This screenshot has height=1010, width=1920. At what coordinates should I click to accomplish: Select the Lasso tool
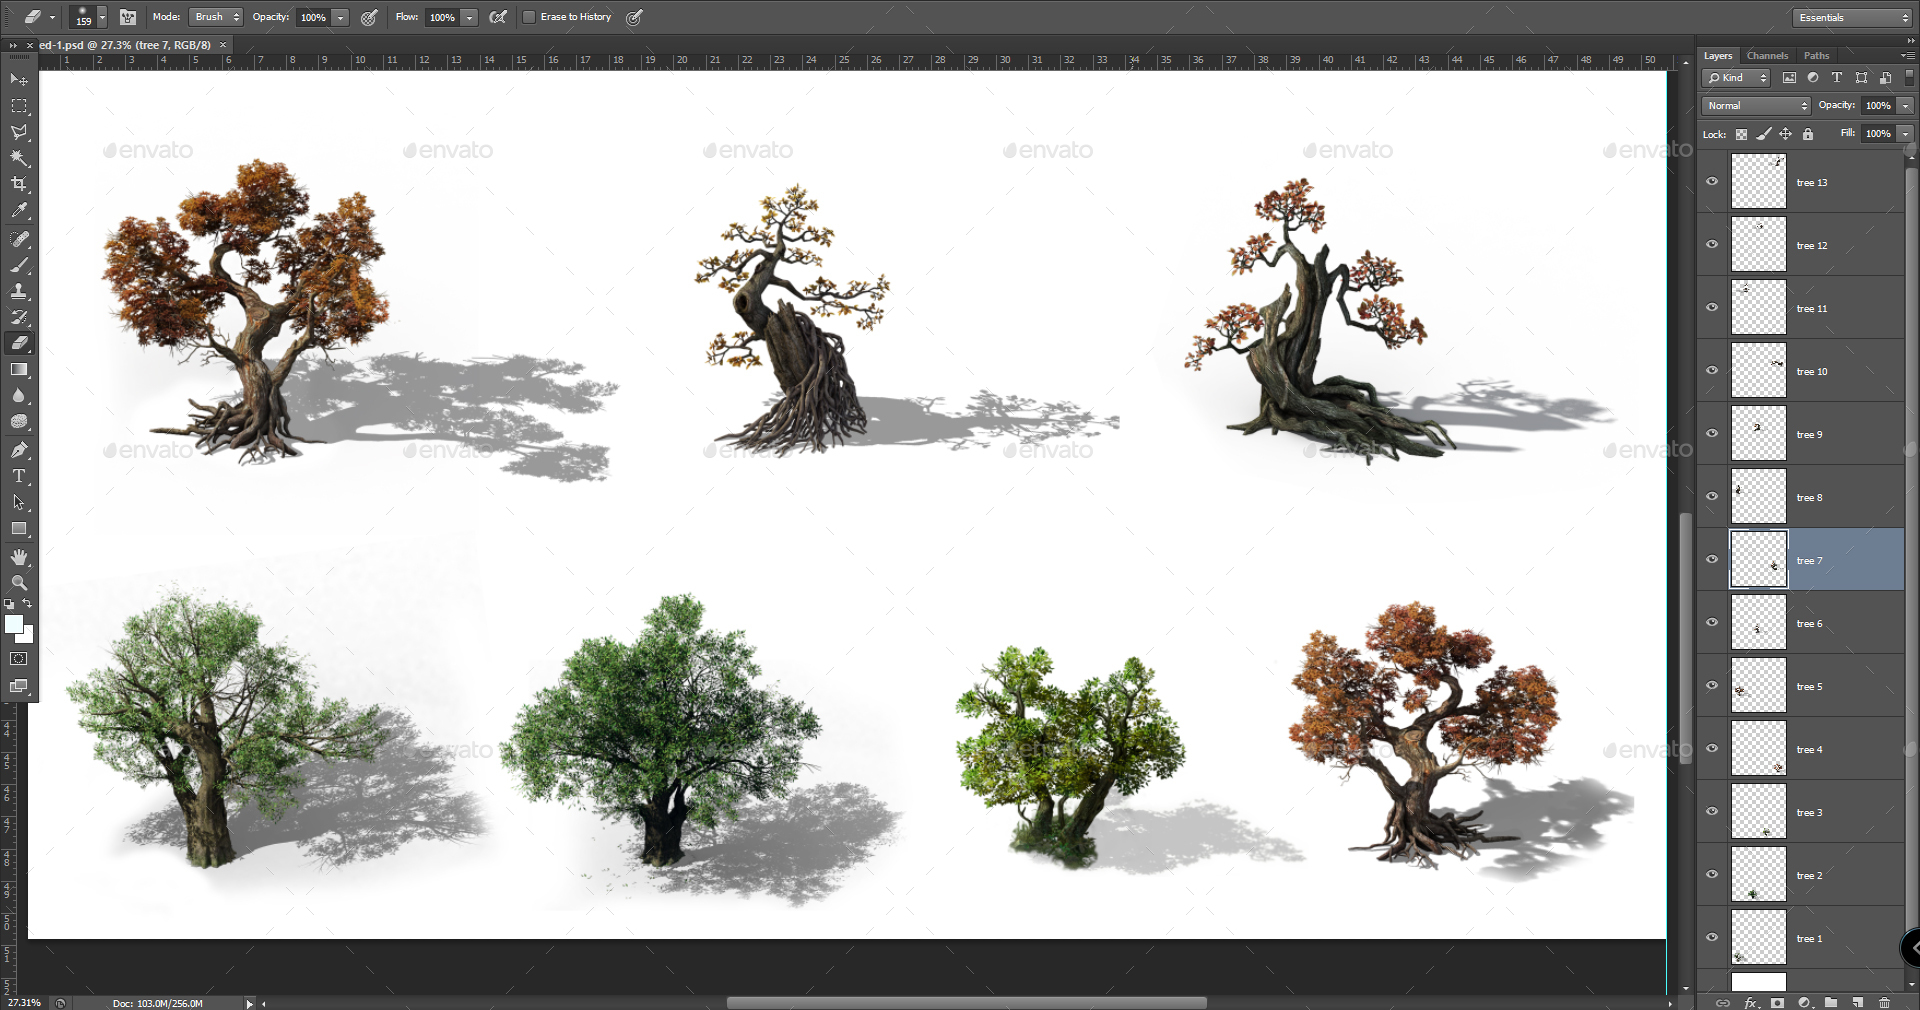click(19, 131)
